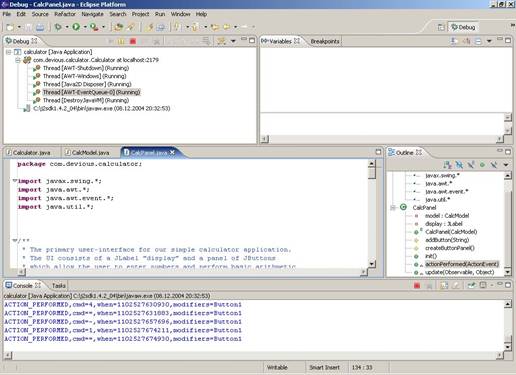This screenshot has height=375, width=516.
Task: Switch to the CalcModel.java editor tab
Action: click(87, 153)
